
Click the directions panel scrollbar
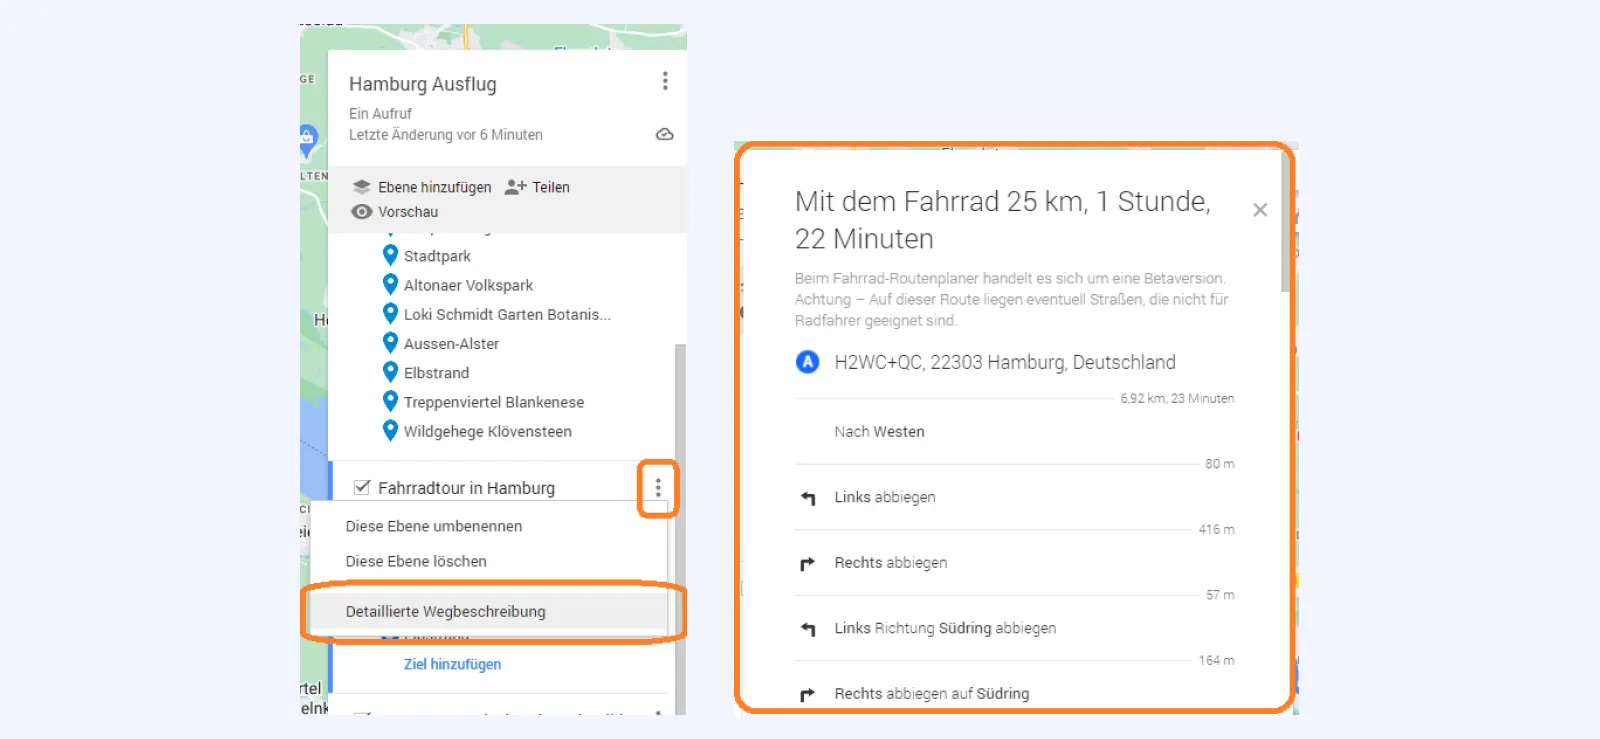pyautogui.click(x=1285, y=221)
